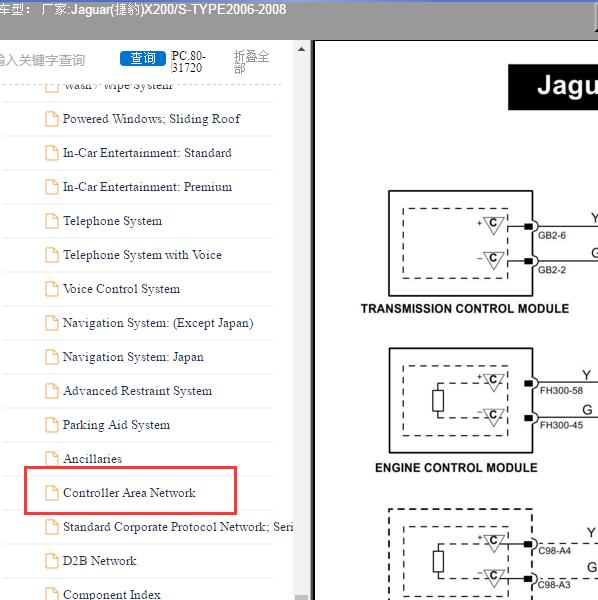598x600 pixels.
Task: Click connector label FH300-58
Action: 561,390
